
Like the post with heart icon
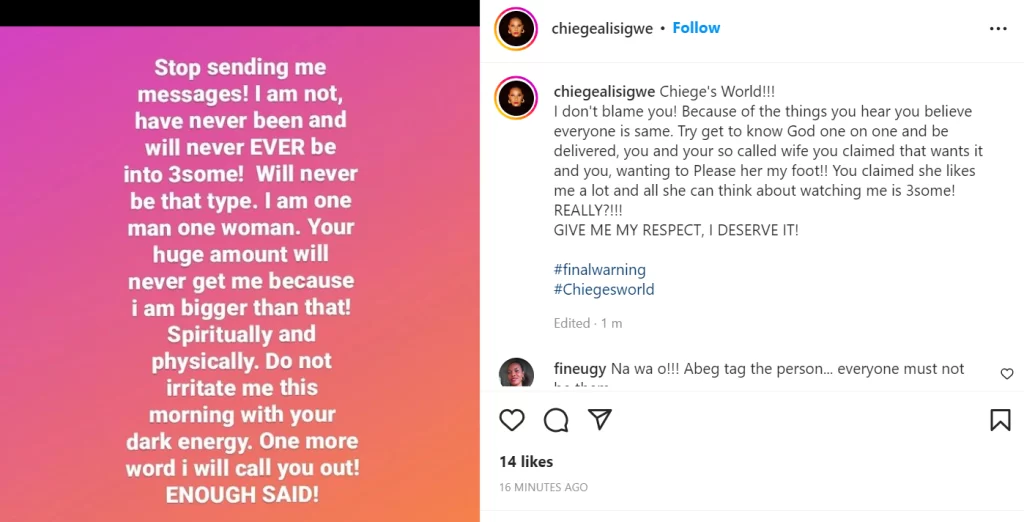point(512,420)
